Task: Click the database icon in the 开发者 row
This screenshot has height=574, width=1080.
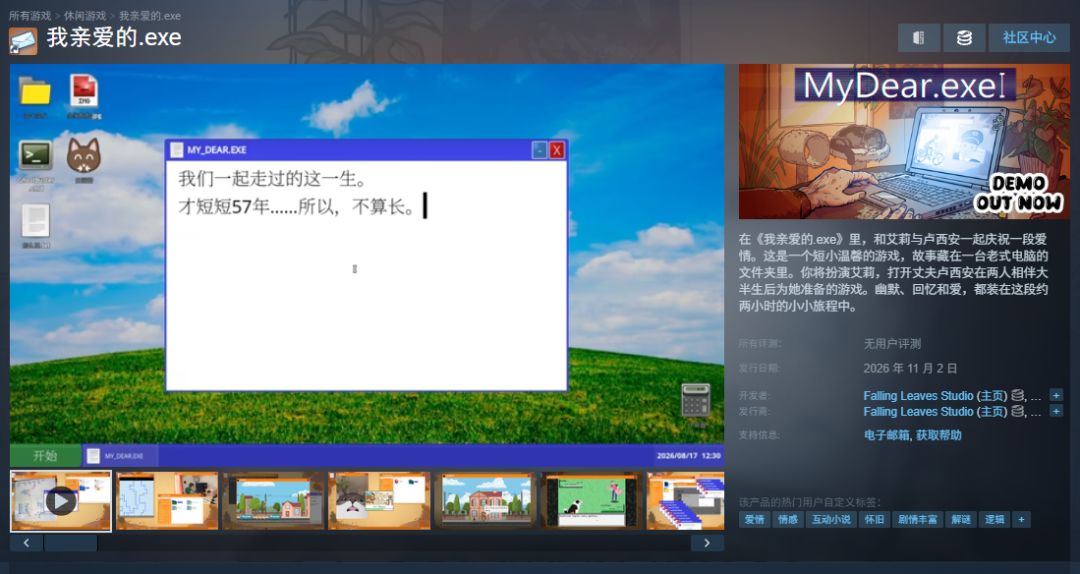Action: (1017, 396)
